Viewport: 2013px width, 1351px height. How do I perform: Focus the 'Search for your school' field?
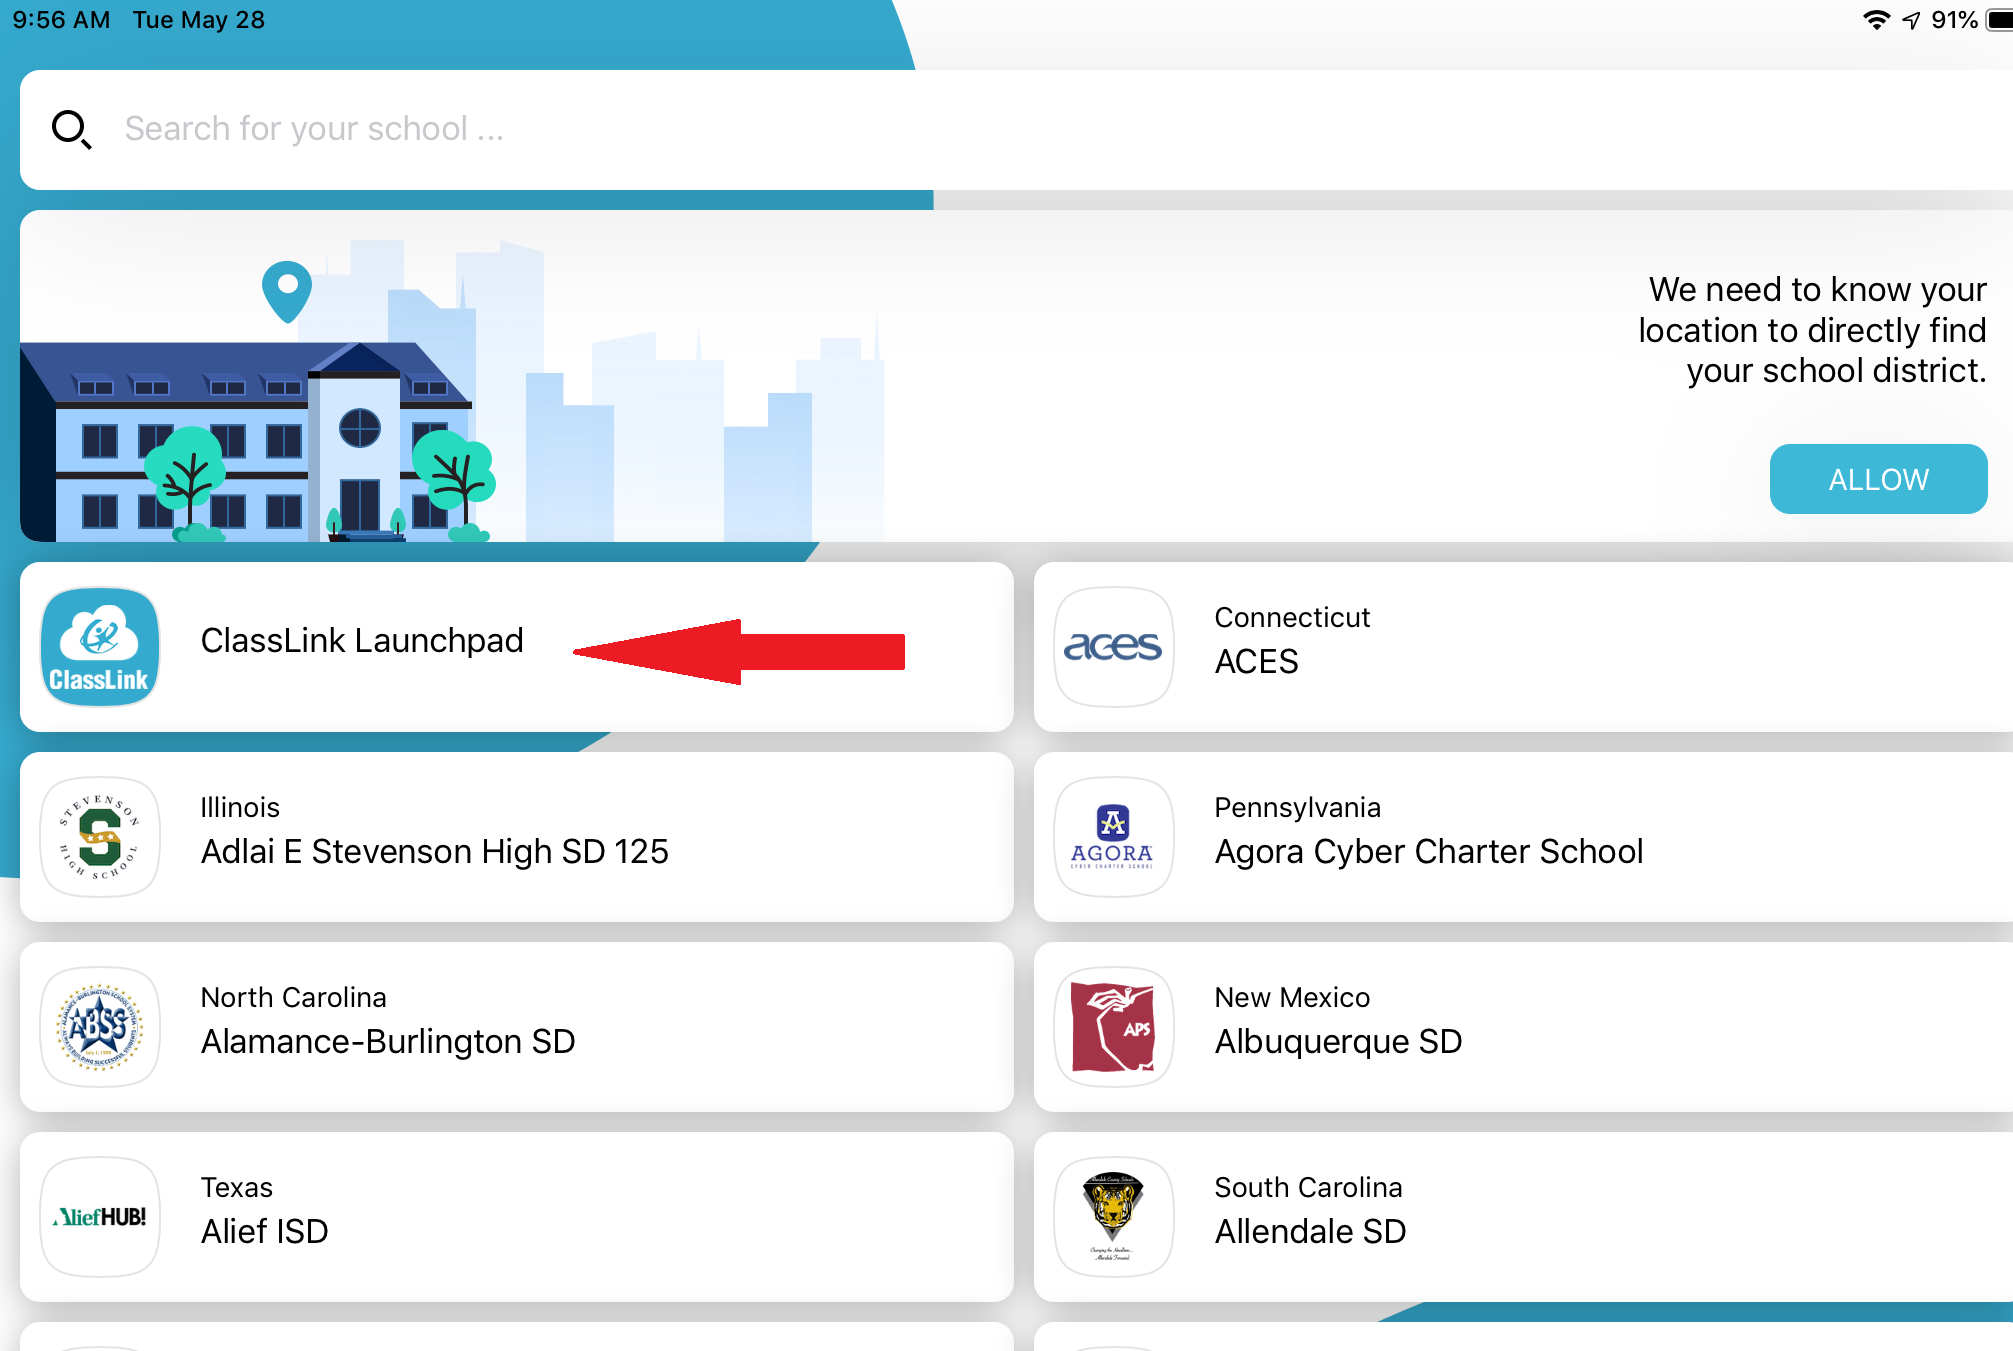pyautogui.click(x=1016, y=130)
